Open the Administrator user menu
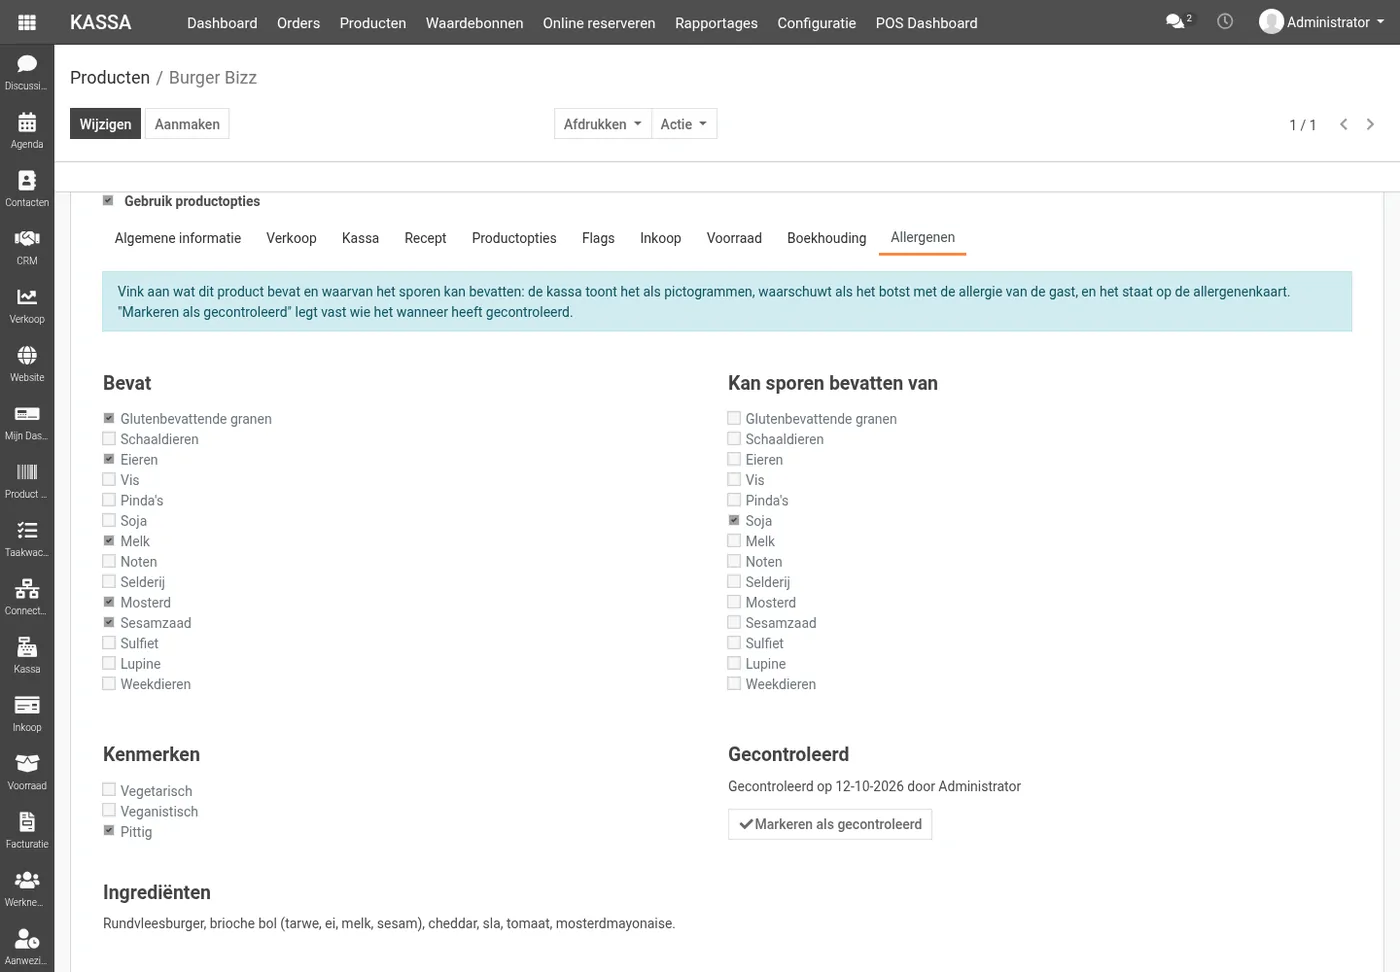This screenshot has width=1400, height=972. pyautogui.click(x=1322, y=22)
